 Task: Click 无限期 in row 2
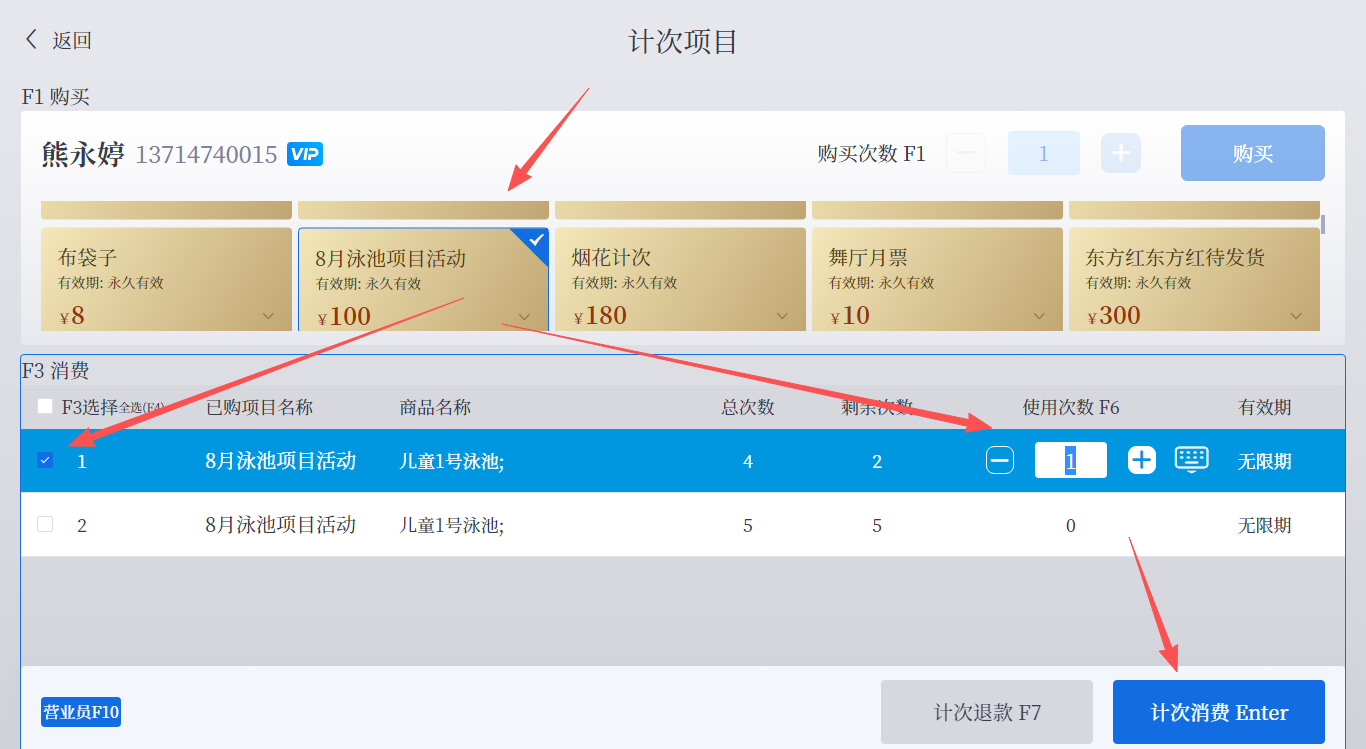[x=1264, y=525]
